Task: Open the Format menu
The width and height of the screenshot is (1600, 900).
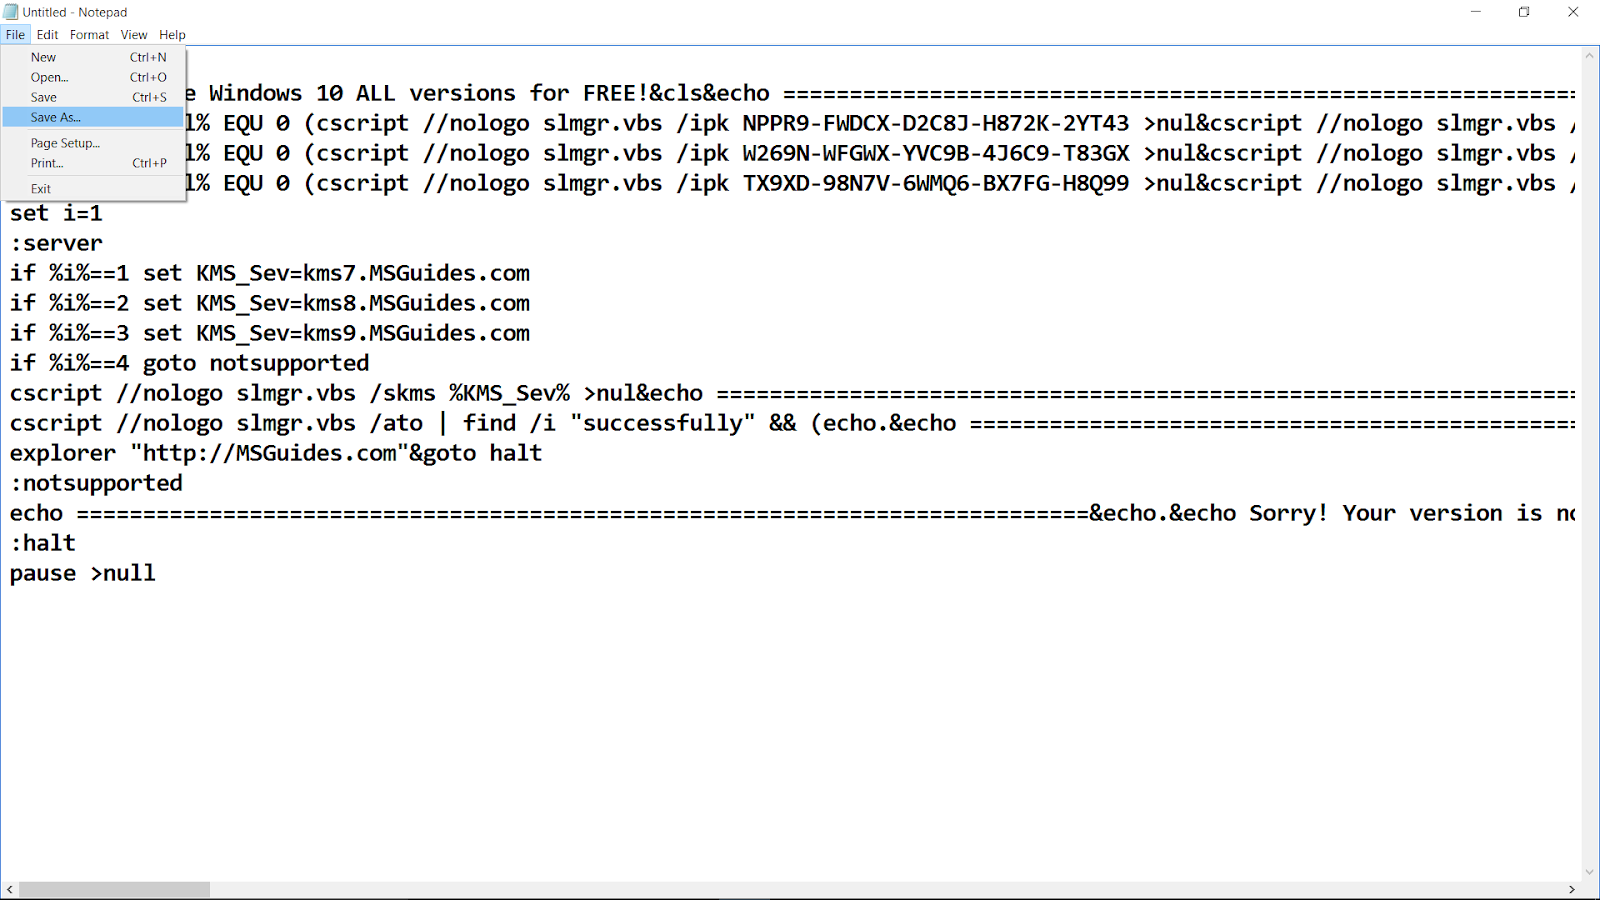Action: [89, 34]
